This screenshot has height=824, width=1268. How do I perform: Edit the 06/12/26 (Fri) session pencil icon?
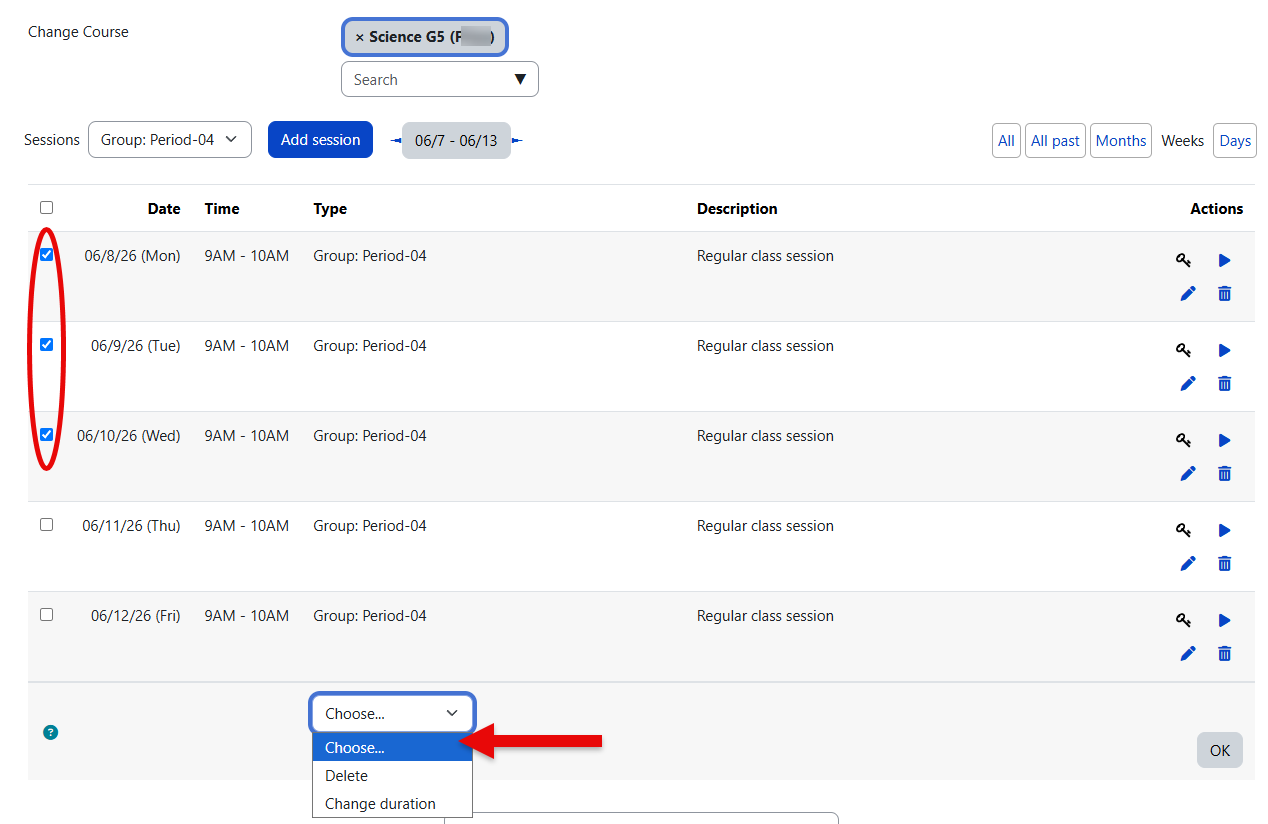1187,653
